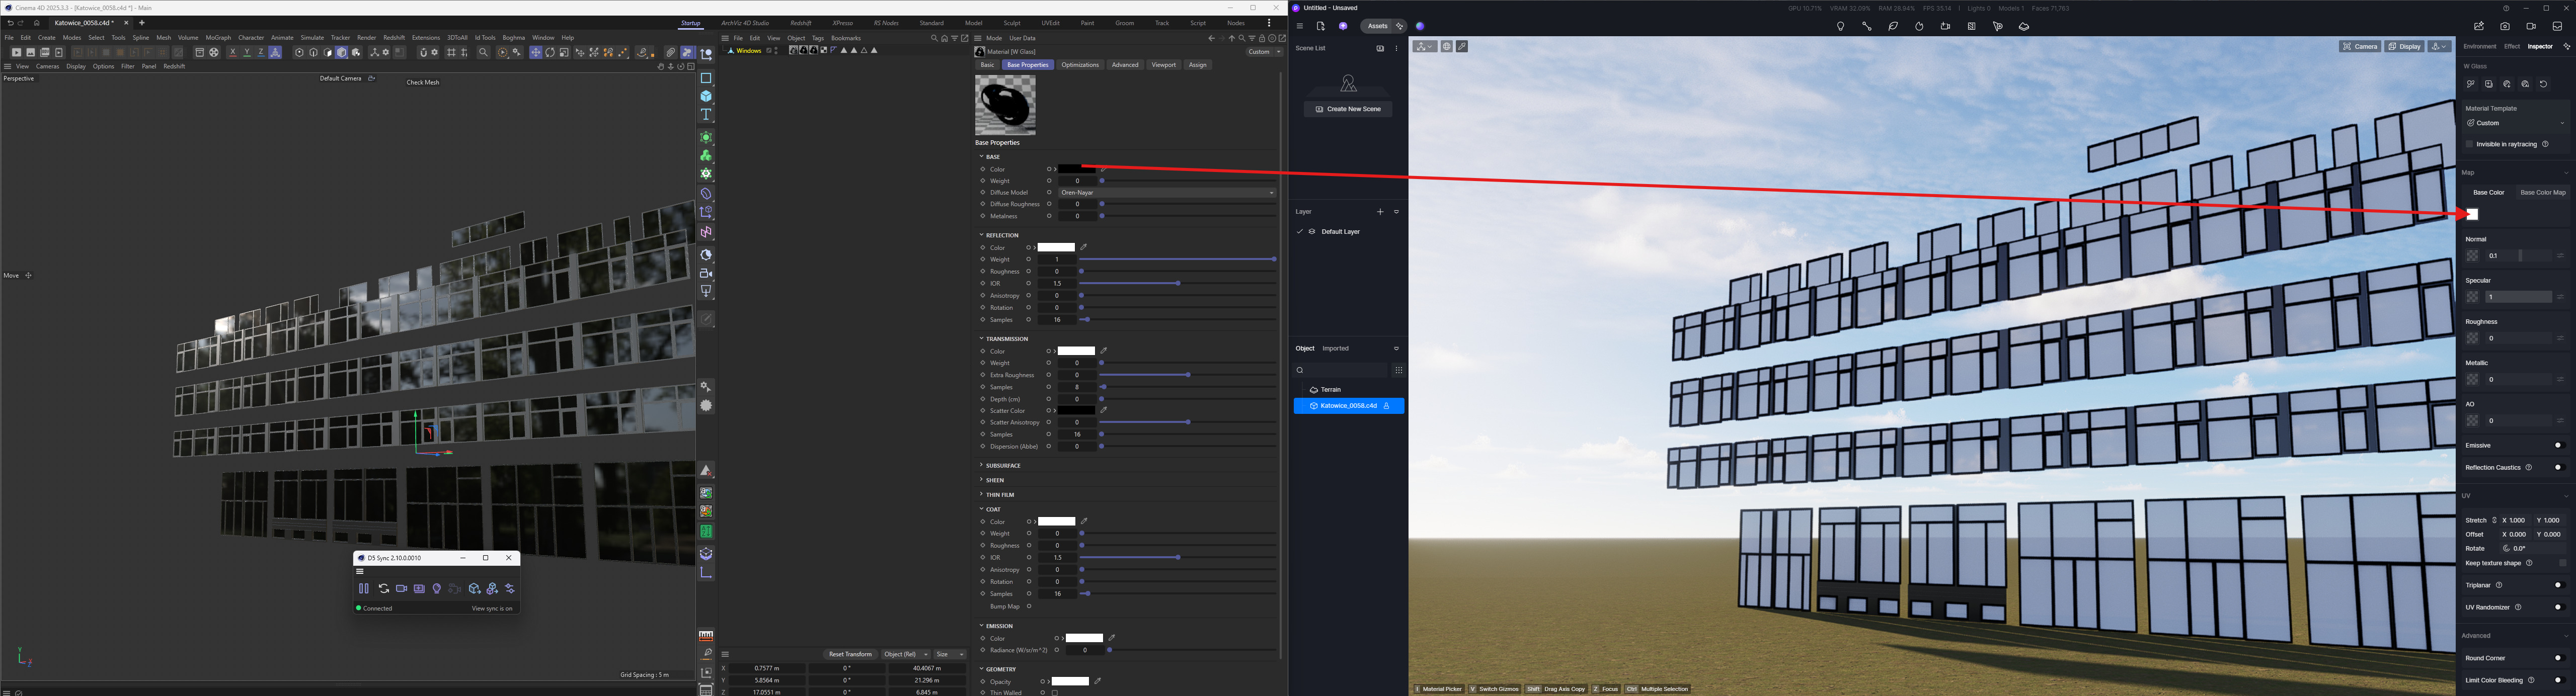The width and height of the screenshot is (2576, 696).
Task: Click the leaf vegetation icon in toolbar
Action: [1893, 27]
